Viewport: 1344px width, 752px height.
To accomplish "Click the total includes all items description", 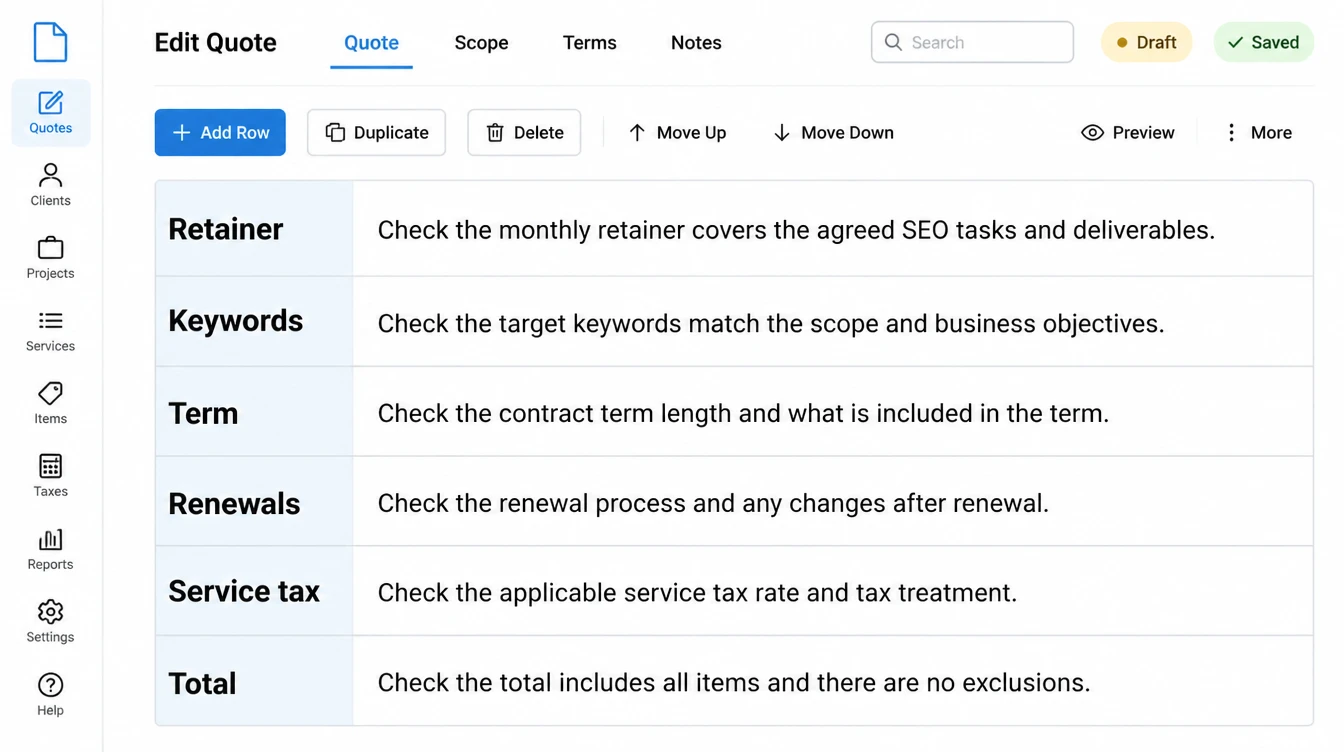I will click(x=734, y=682).
